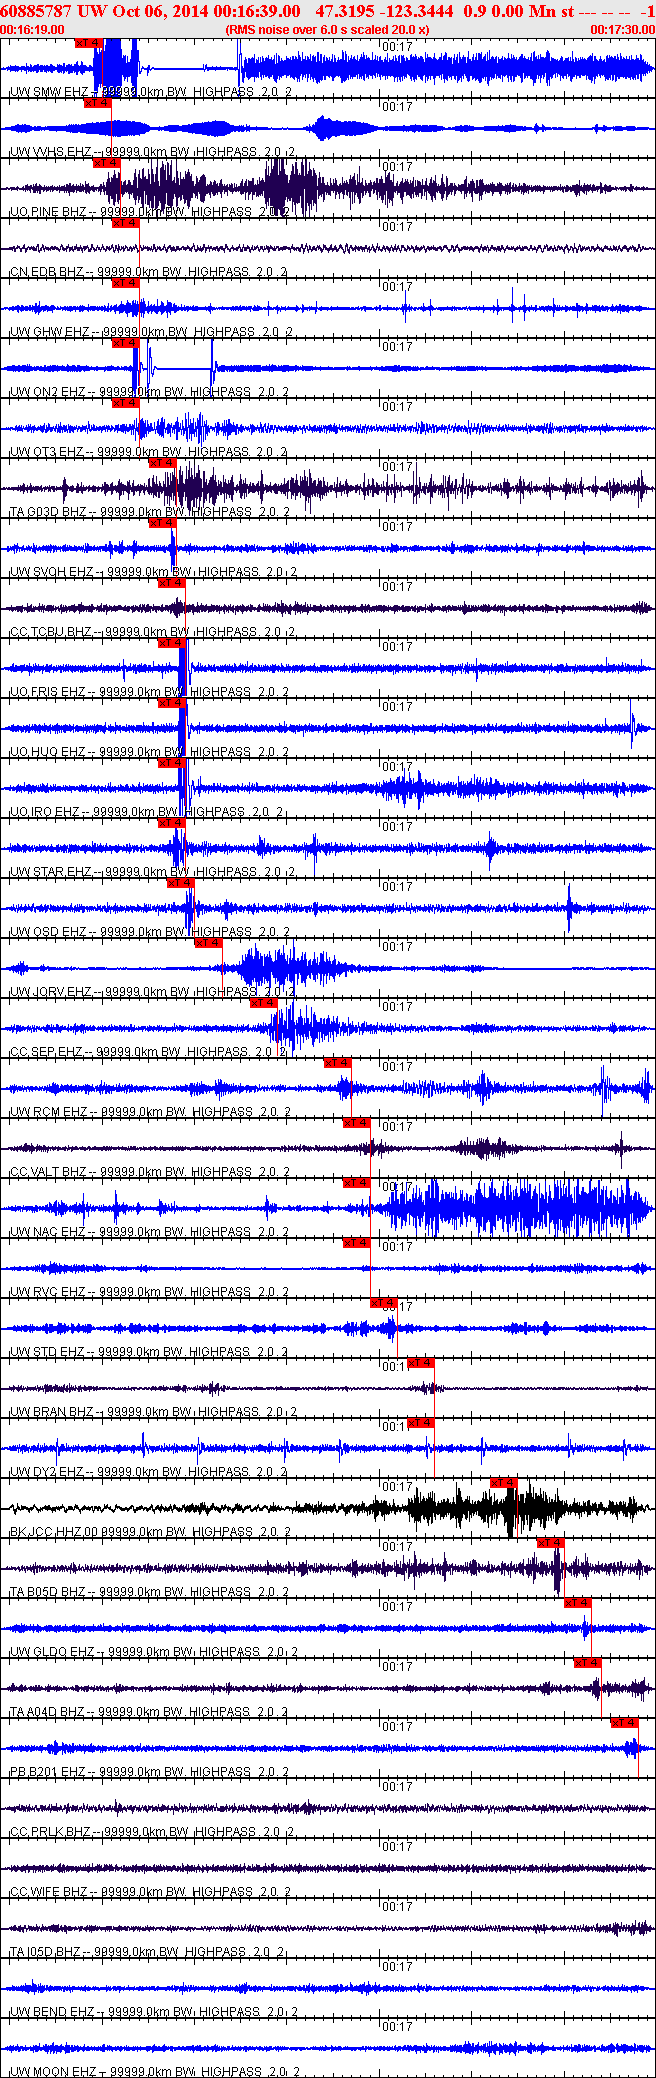Image resolution: width=656 pixels, height=2078 pixels.
Task: Click the UO FRIS EHZ station label
Action: [150, 692]
